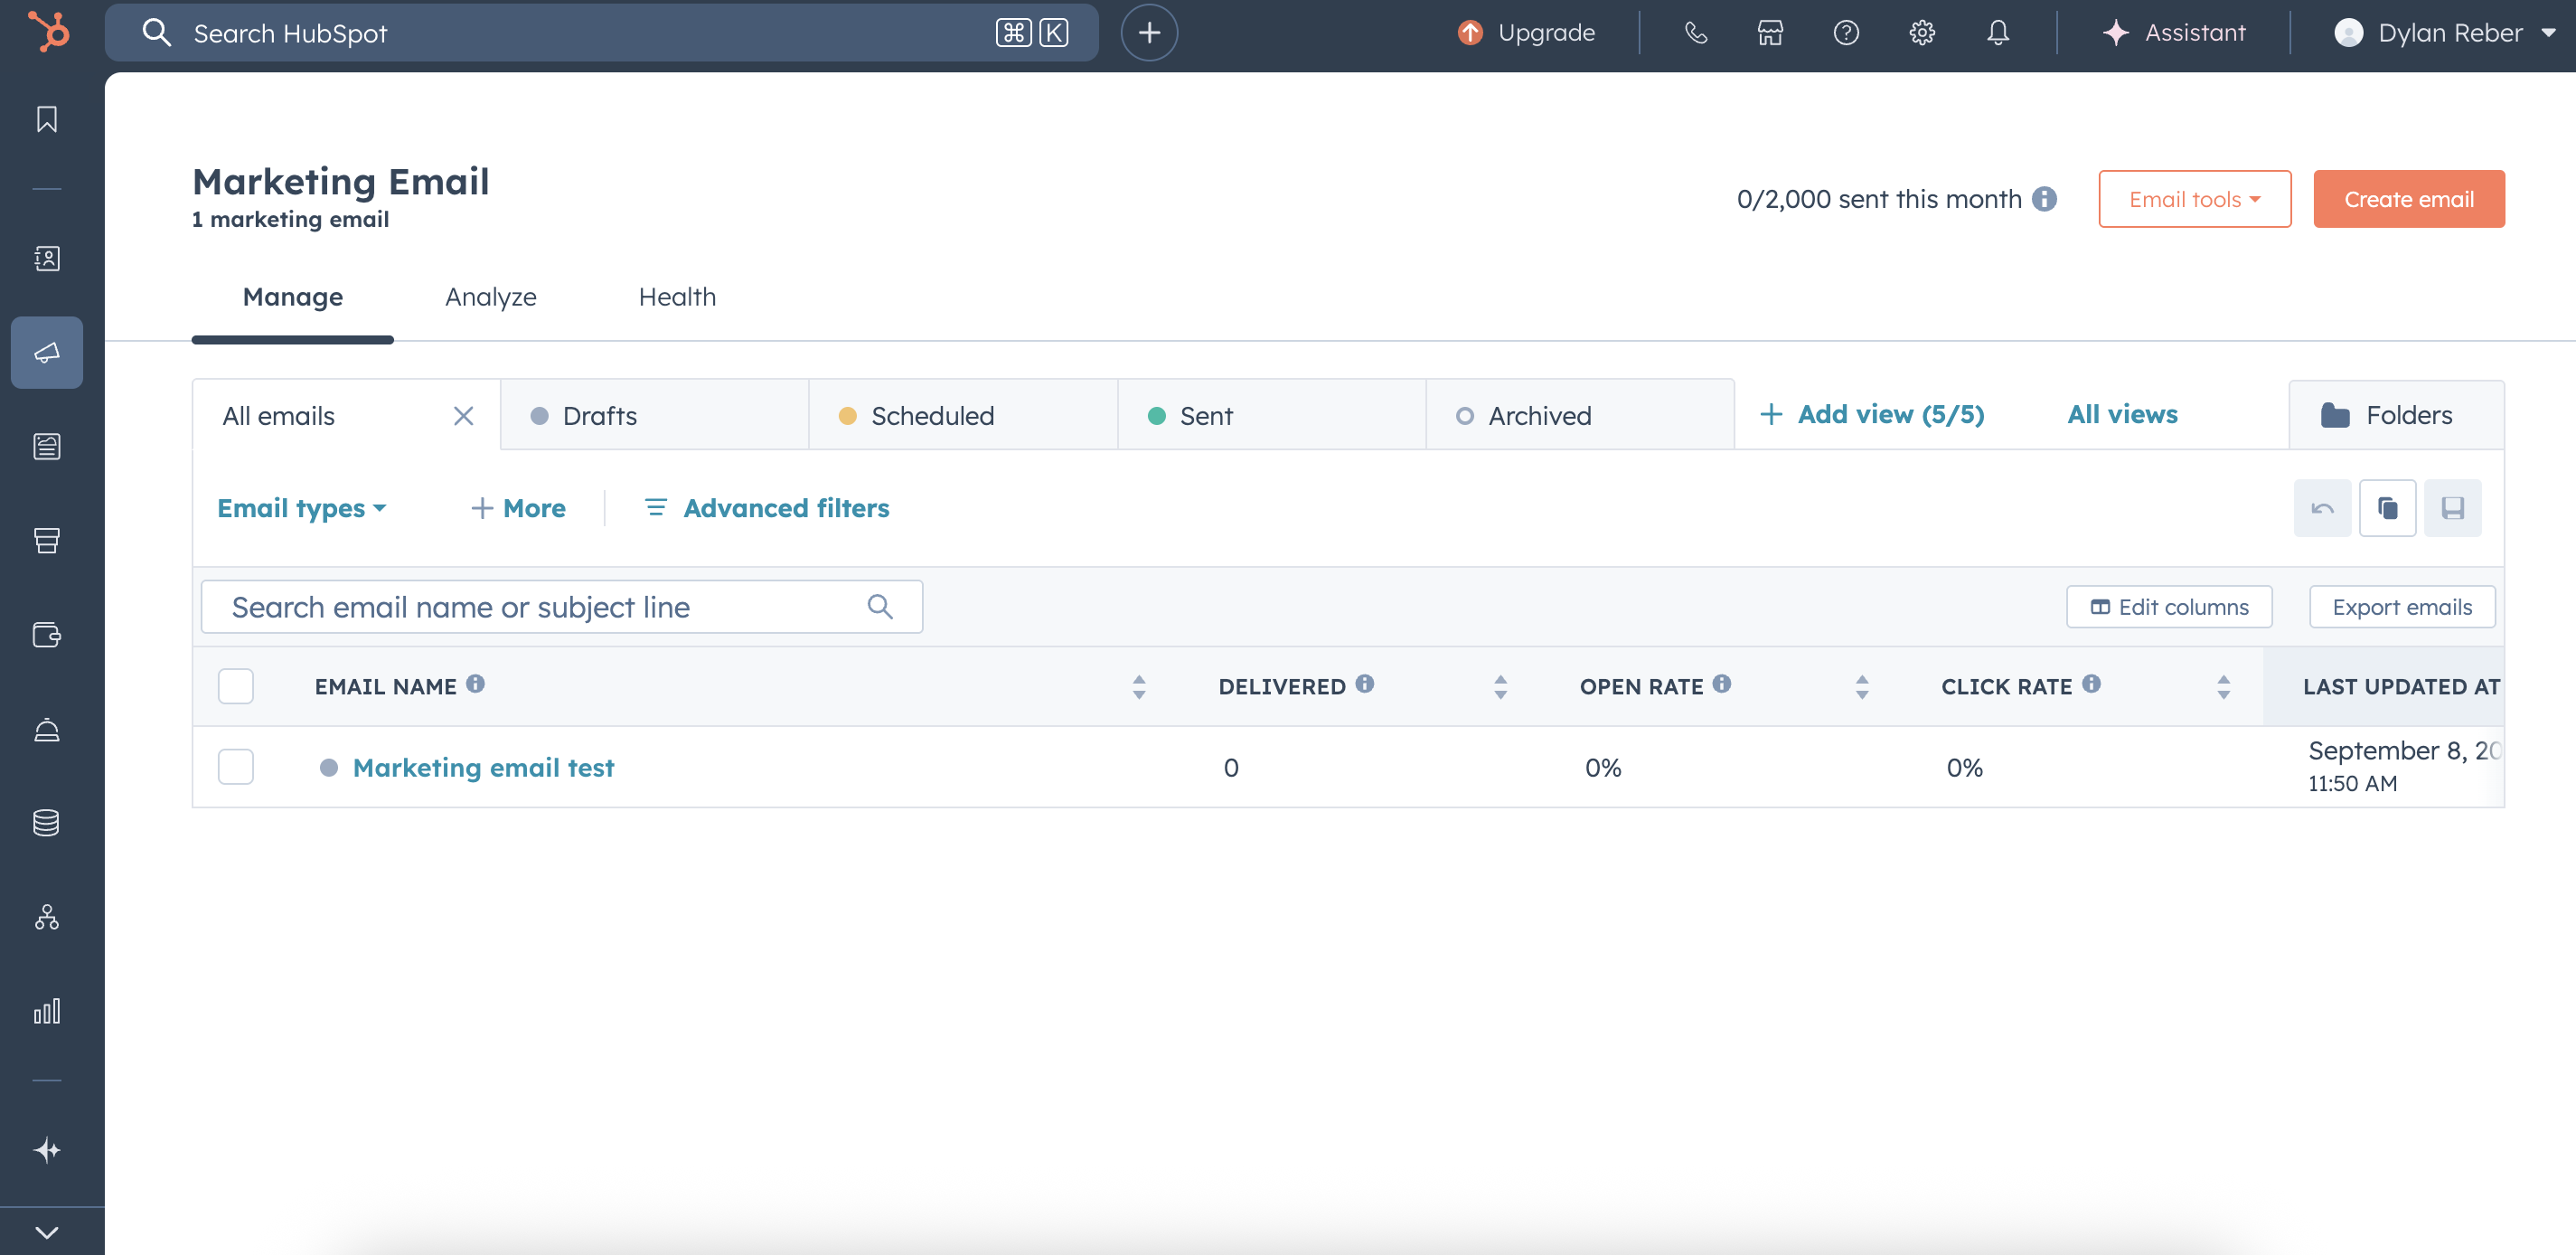Open the marketplace storefront icon
This screenshot has width=2576, height=1255.
point(1770,33)
